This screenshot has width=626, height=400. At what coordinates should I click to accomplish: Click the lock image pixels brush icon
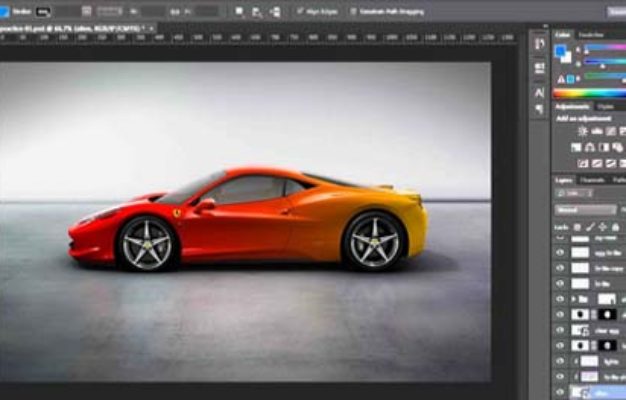point(589,227)
